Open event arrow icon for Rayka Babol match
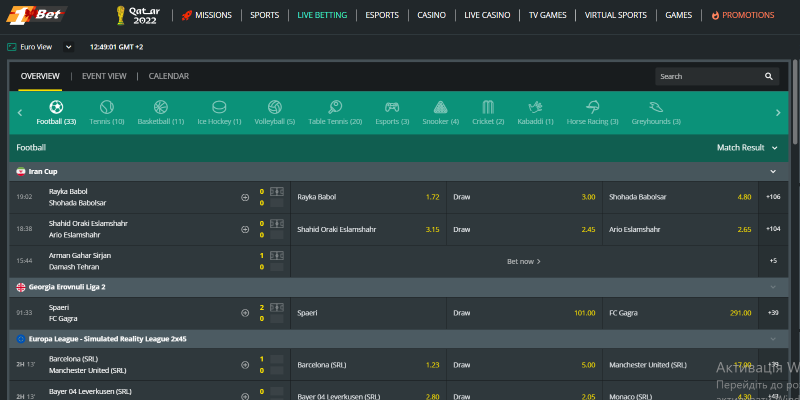 tap(245, 197)
